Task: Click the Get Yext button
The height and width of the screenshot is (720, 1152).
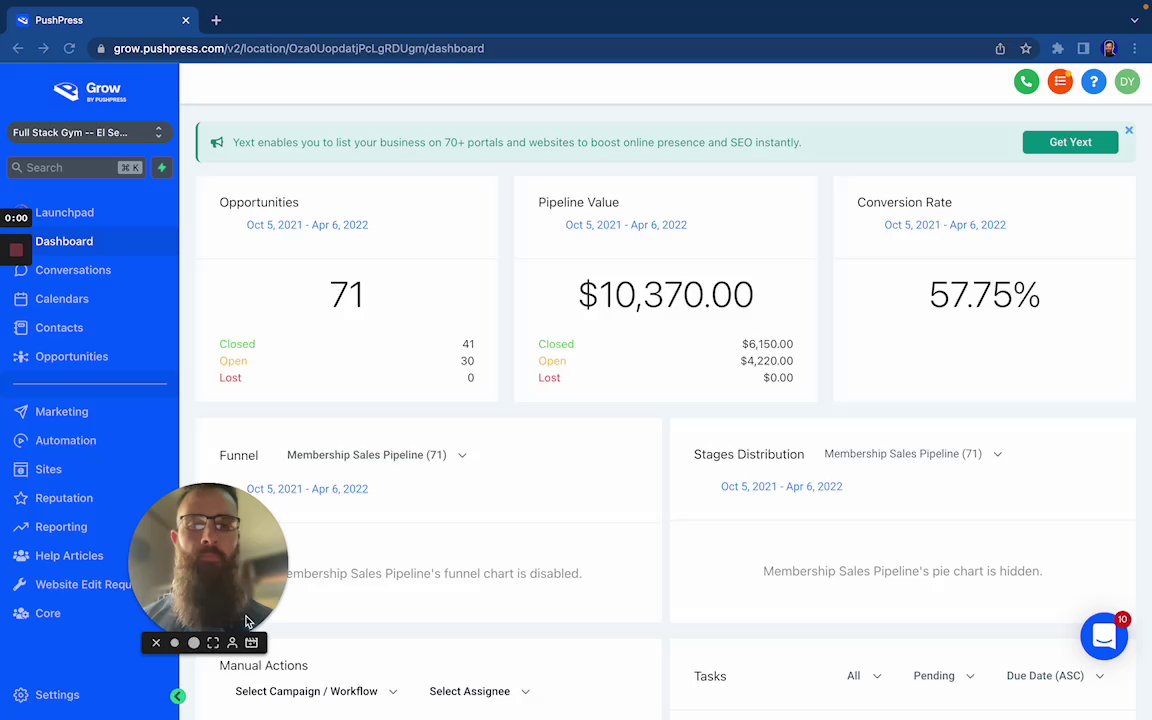Action: 1070,143
